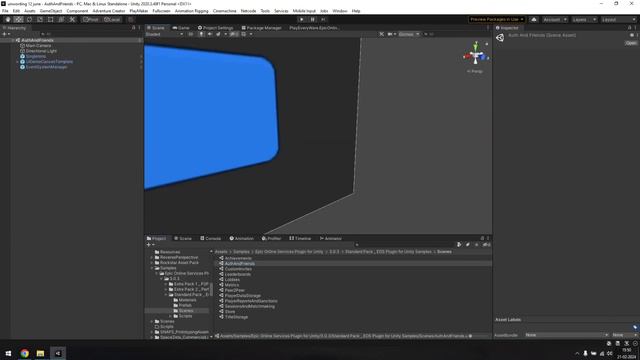Toggle Local/Global handle rotation
Image resolution: width=640 pixels, height=360 pixels.
click(x=112, y=19)
